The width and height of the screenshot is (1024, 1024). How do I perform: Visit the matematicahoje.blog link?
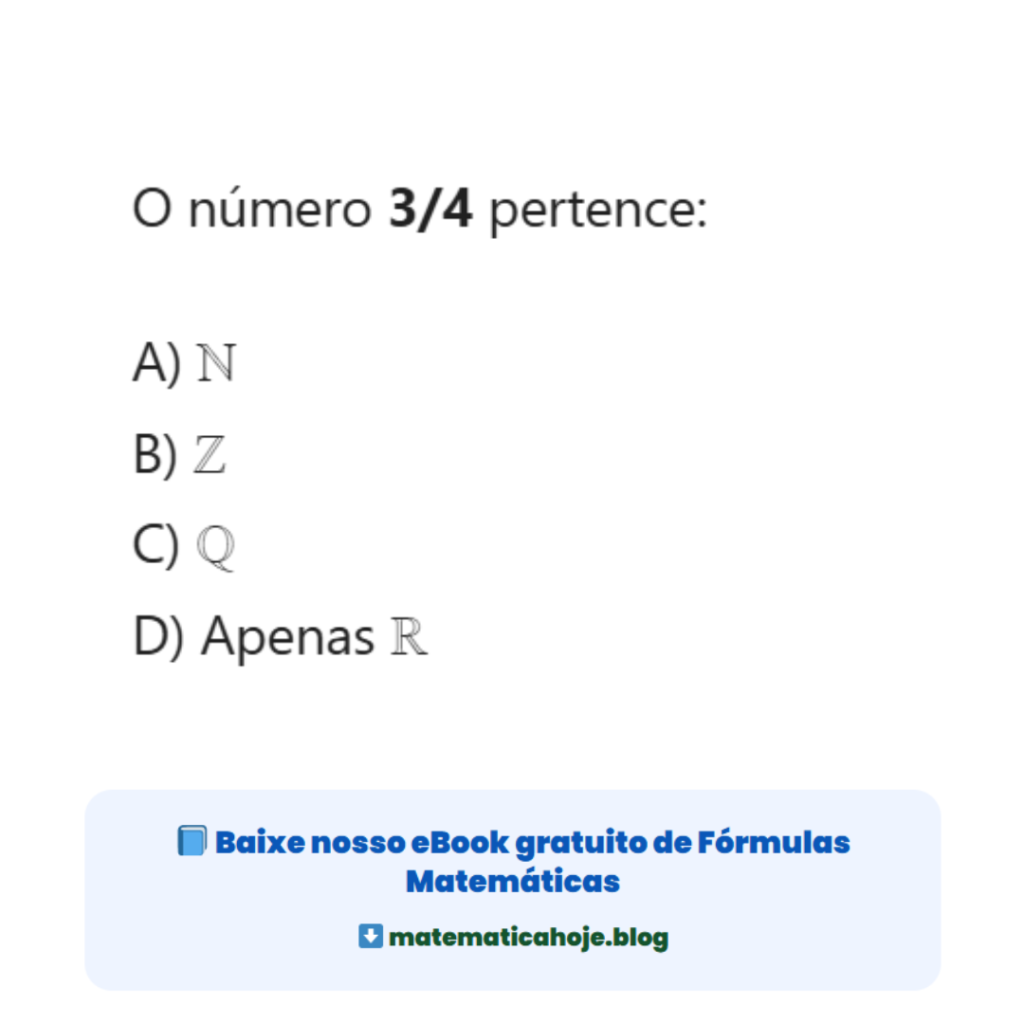[528, 938]
